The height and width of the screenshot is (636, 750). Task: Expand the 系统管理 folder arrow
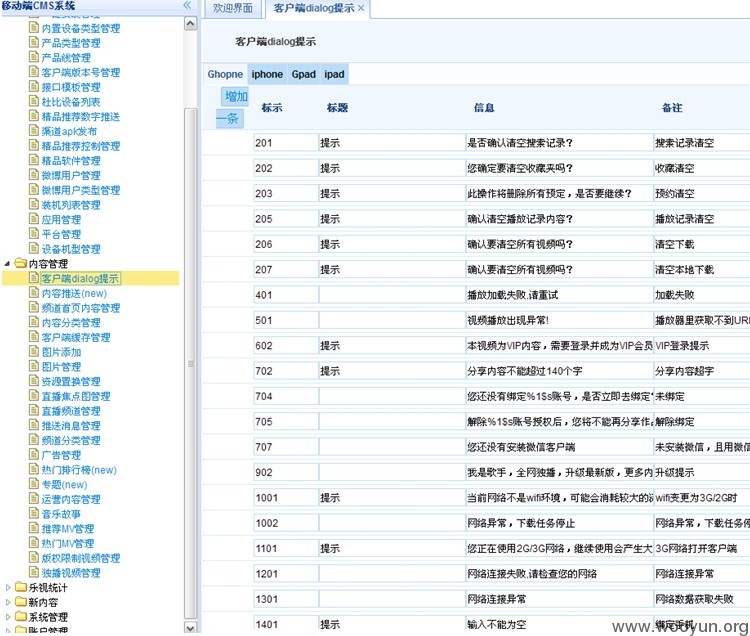click(x=7, y=617)
